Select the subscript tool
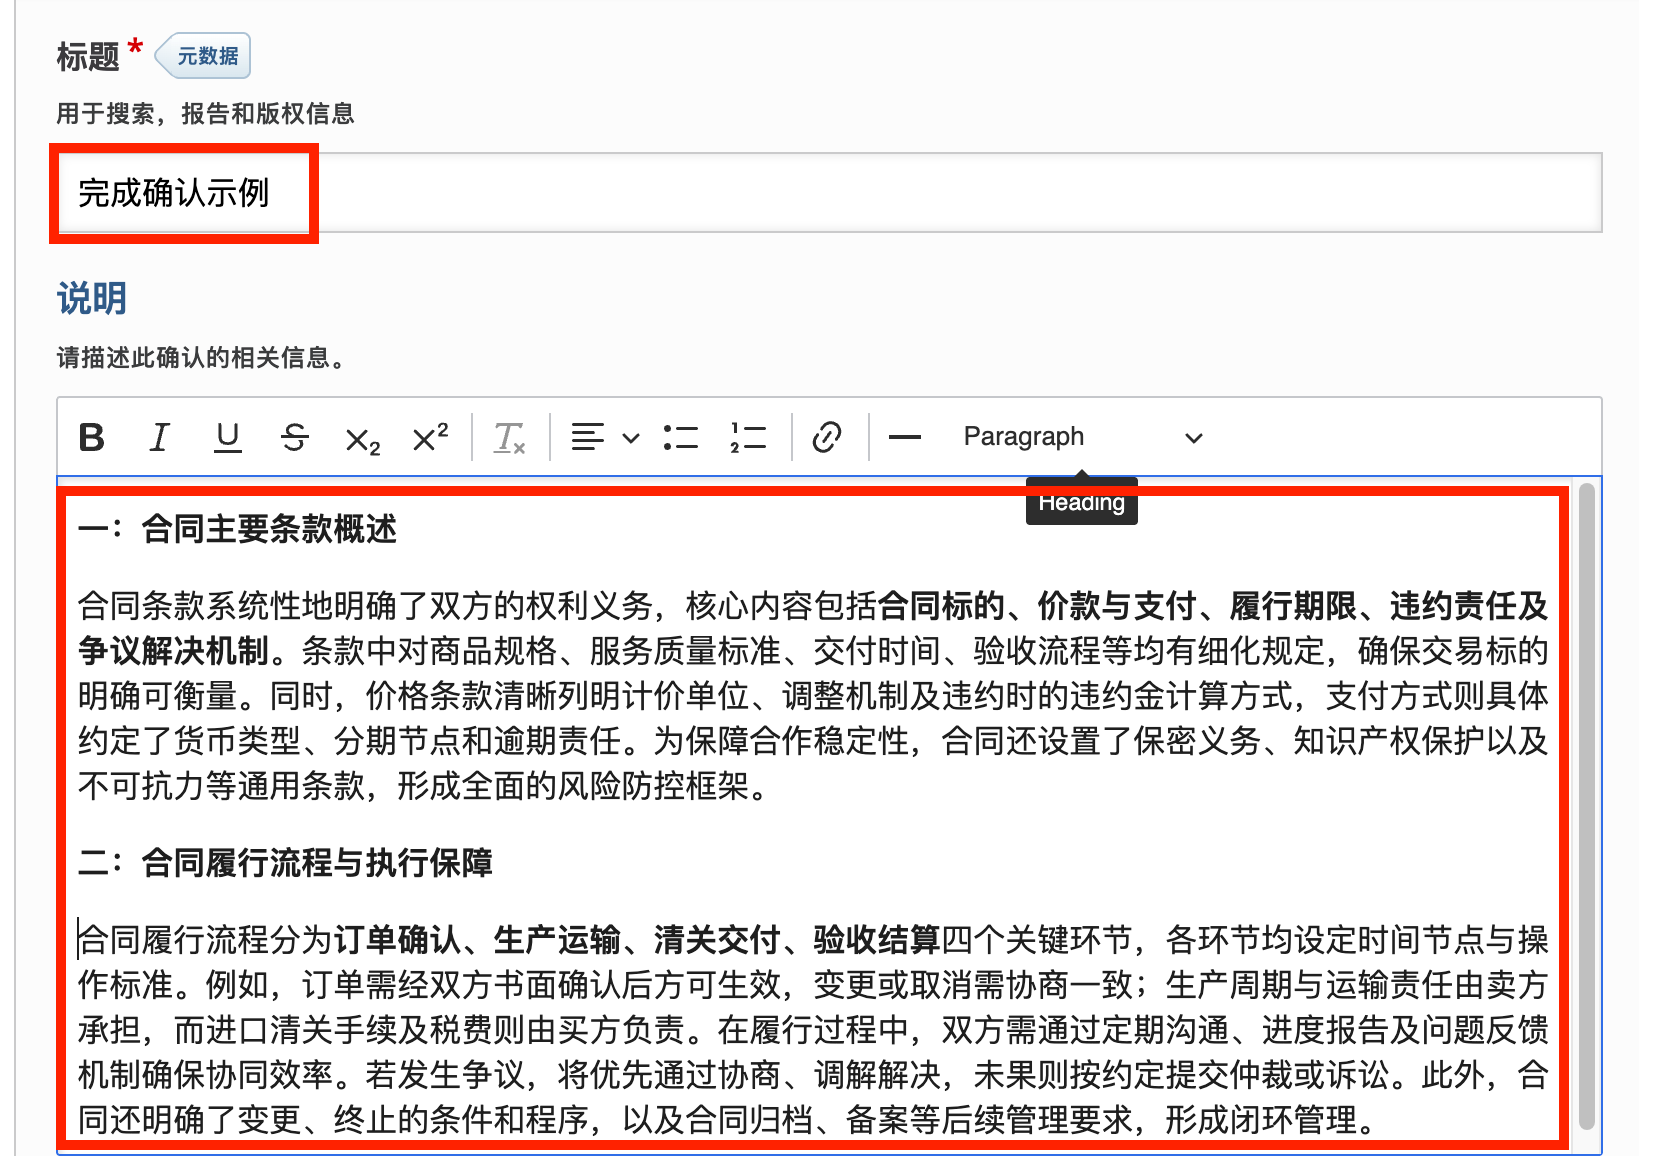This screenshot has height=1156, width=1658. tap(362, 437)
